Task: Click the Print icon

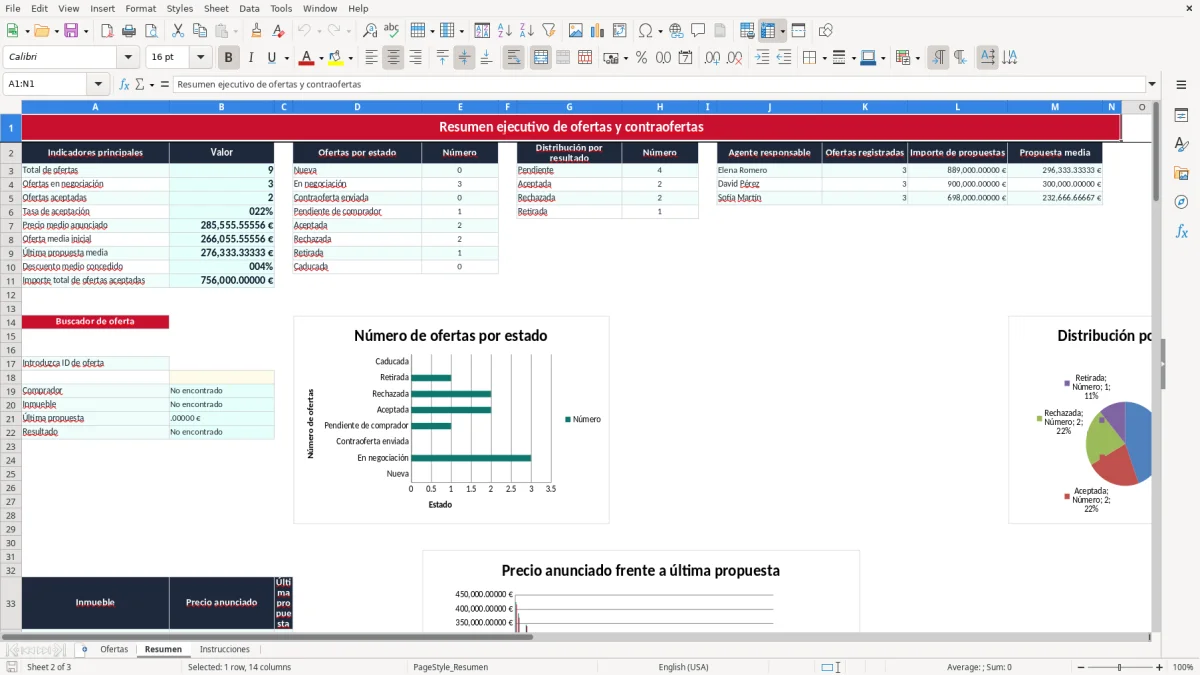Action: coord(129,31)
